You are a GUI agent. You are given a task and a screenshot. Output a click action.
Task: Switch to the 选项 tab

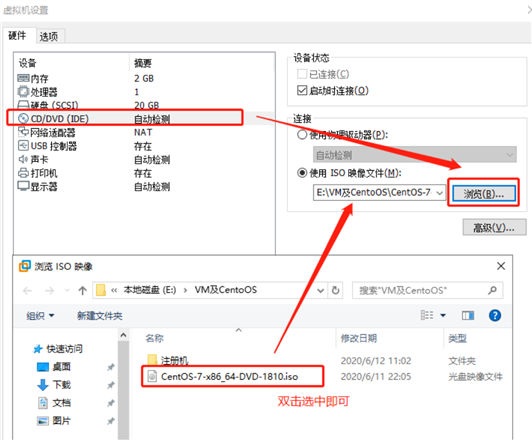pos(49,36)
